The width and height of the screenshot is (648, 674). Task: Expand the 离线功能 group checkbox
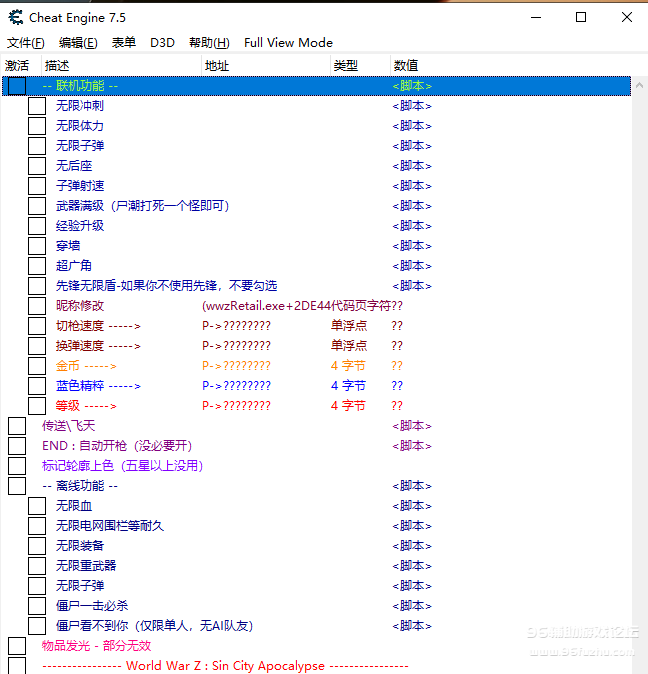17,486
